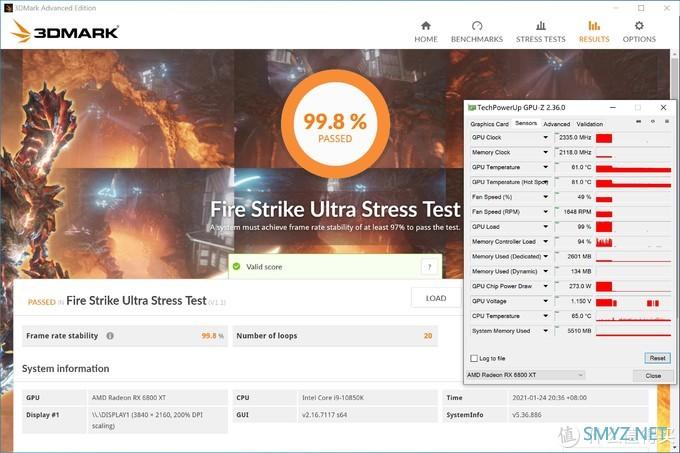
Task: Go to Stress Tests in 3DMark
Action: (x=540, y=32)
